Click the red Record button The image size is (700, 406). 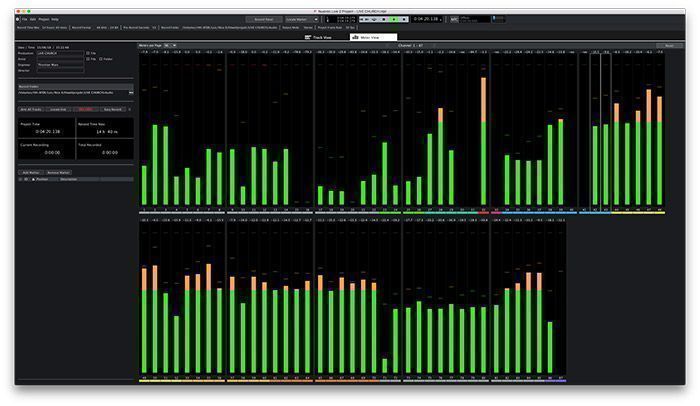pyautogui.click(x=85, y=109)
